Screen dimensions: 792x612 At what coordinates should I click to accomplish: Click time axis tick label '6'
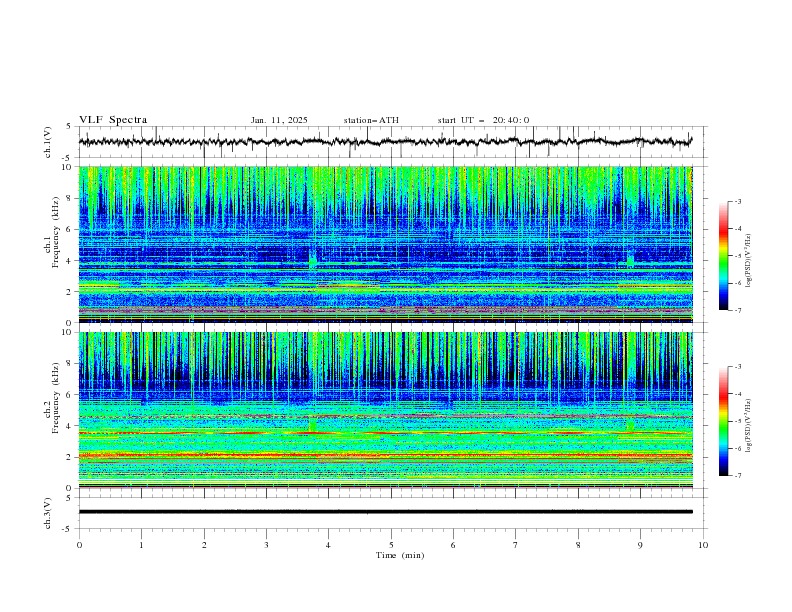point(453,545)
